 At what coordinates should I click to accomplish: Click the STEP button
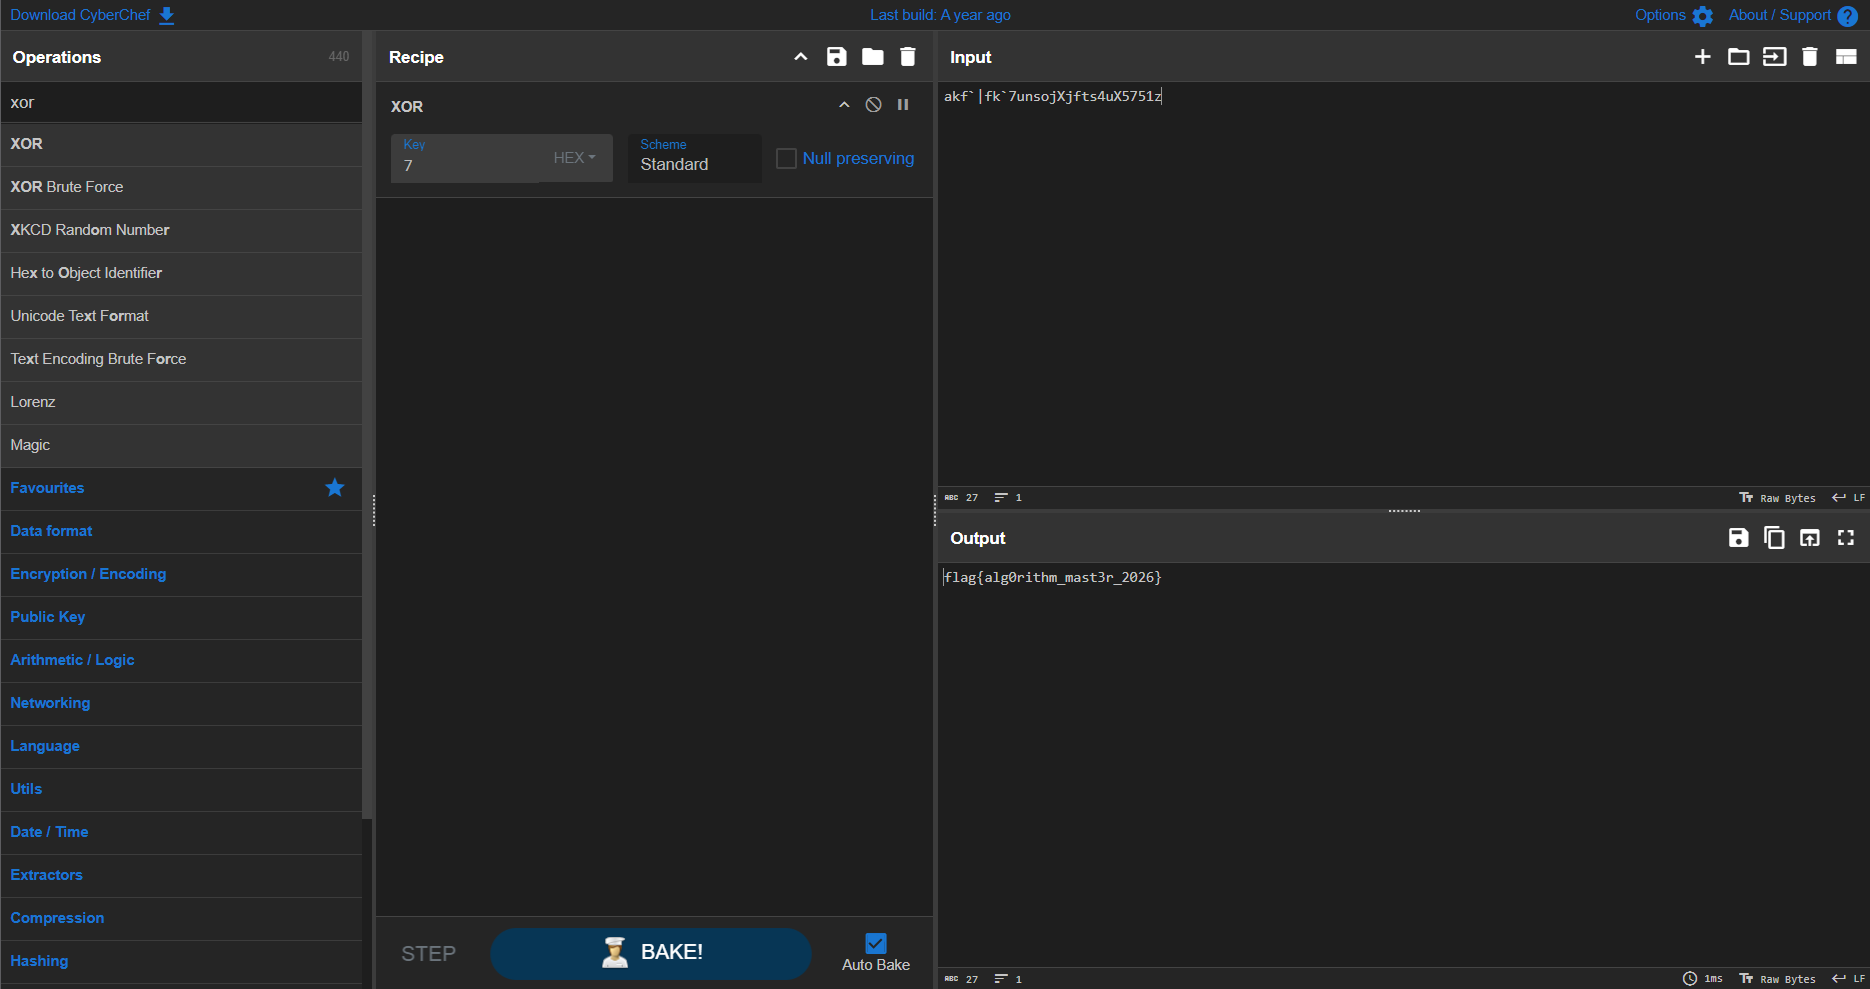429,954
